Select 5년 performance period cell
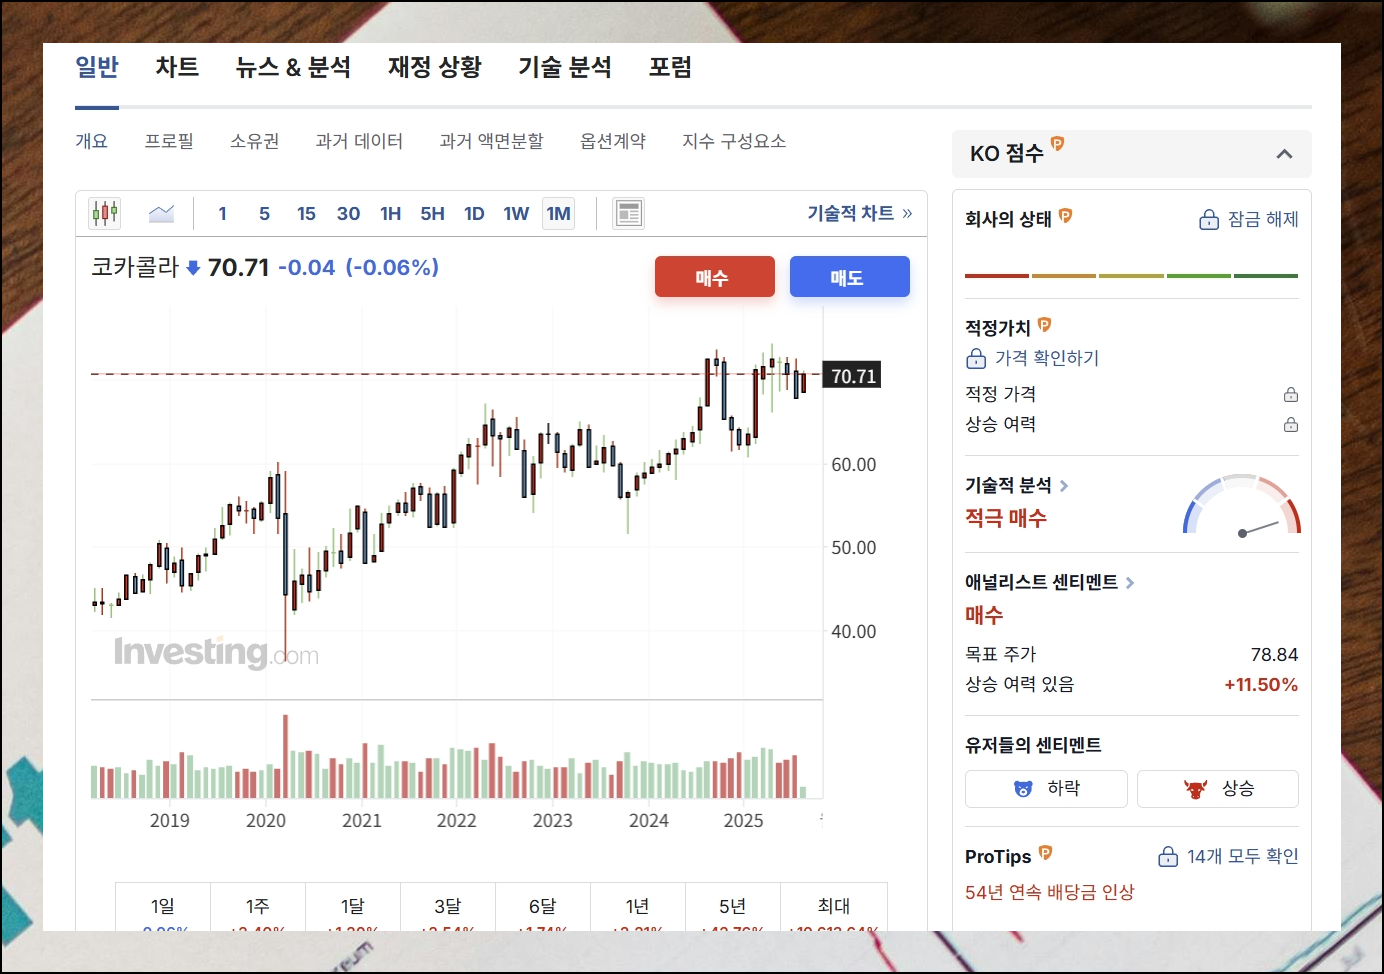 (x=733, y=907)
